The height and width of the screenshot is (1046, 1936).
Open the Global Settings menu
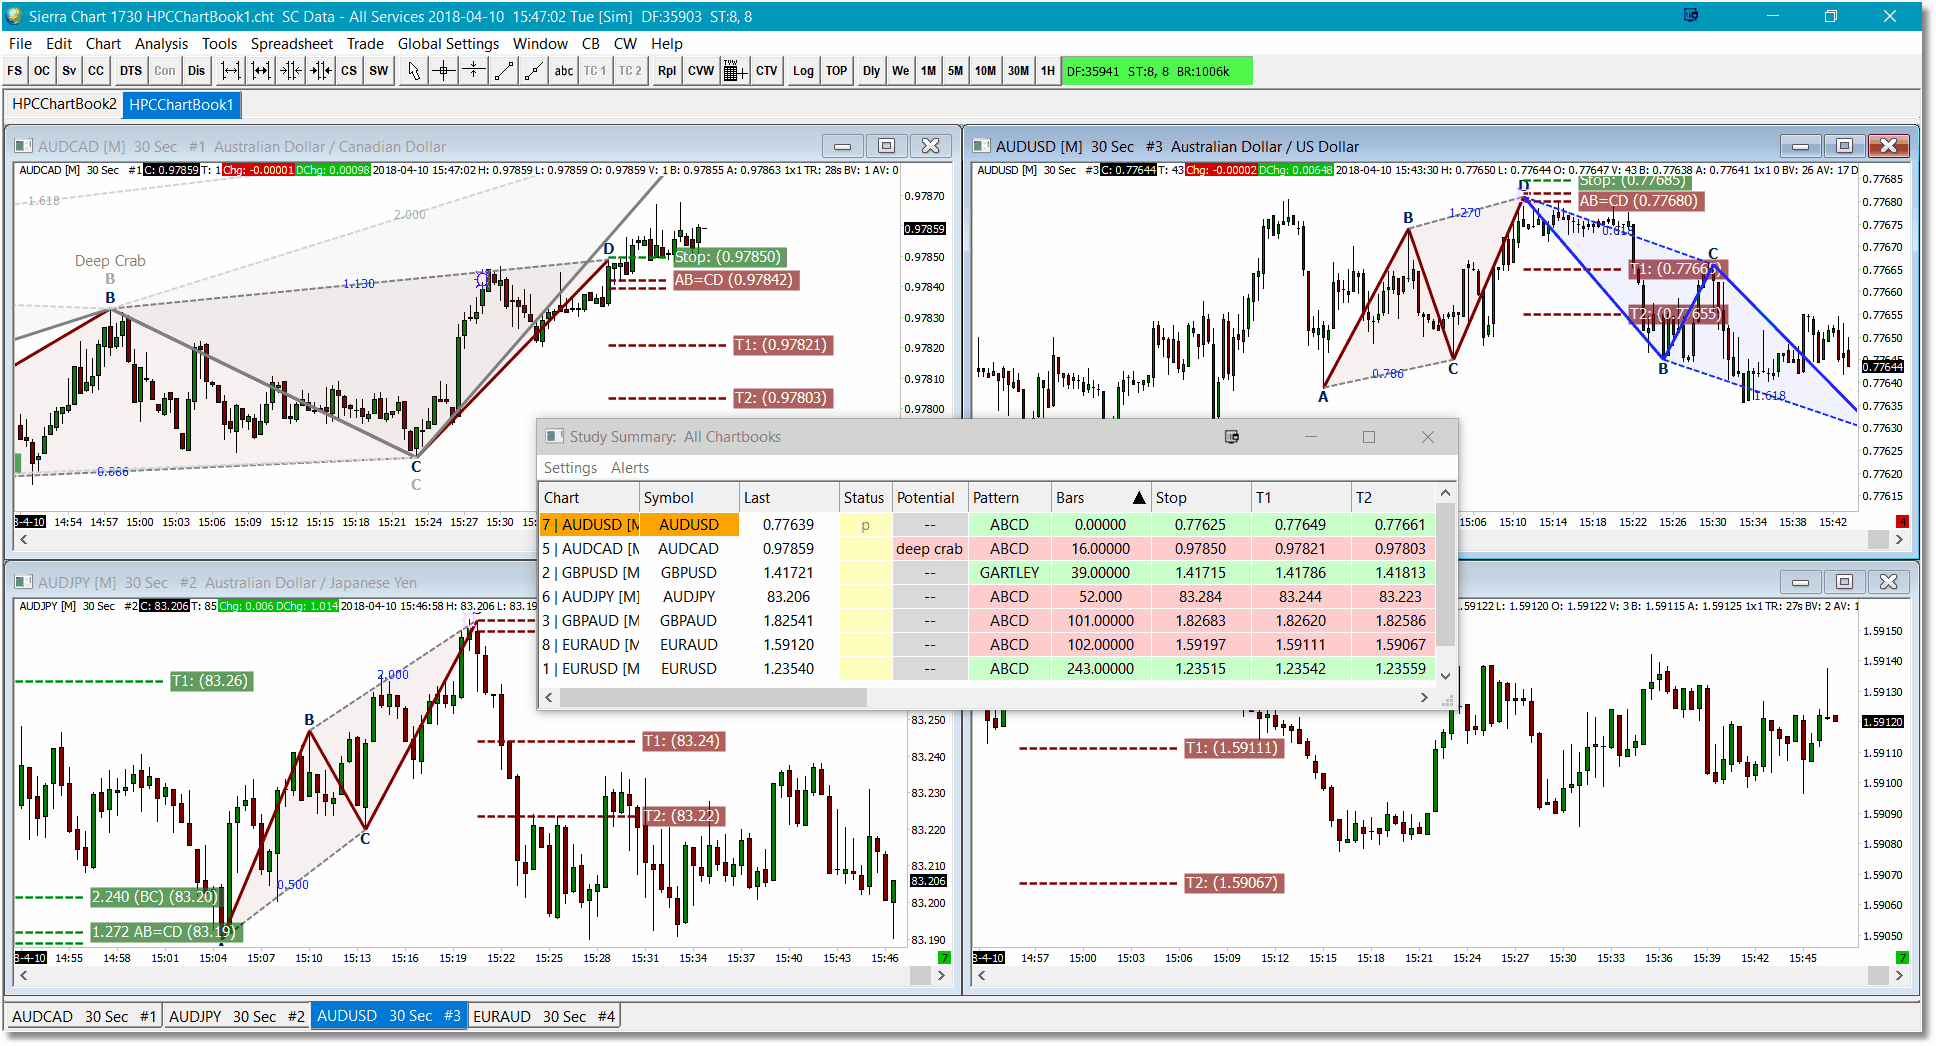pos(448,43)
